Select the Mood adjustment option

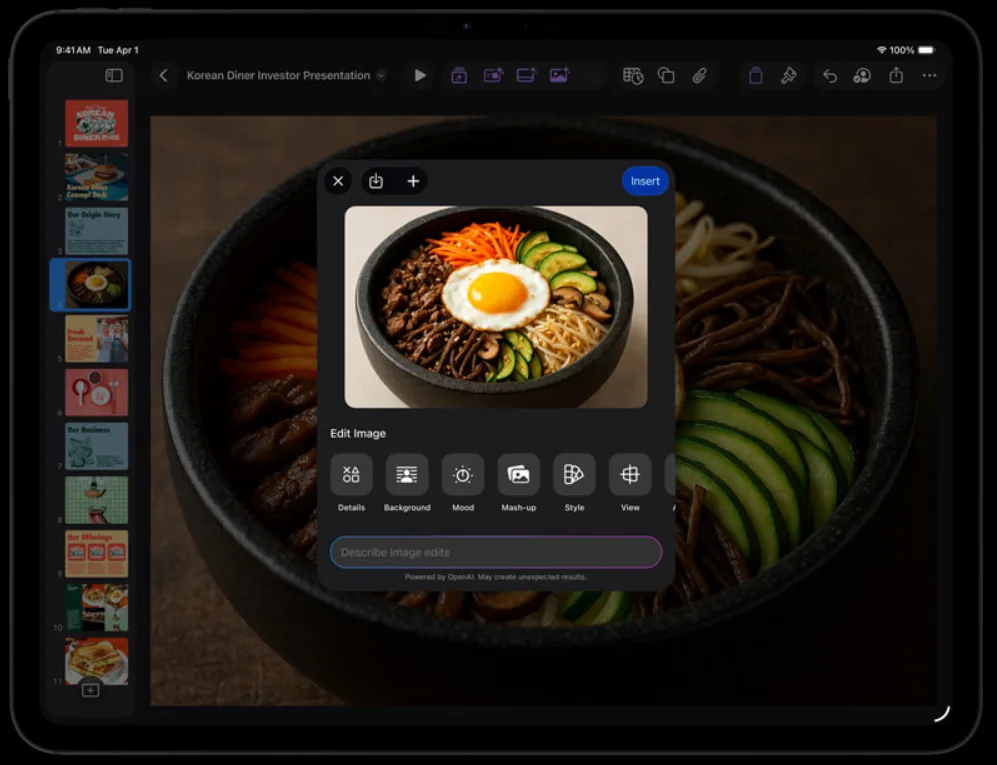[x=463, y=475]
